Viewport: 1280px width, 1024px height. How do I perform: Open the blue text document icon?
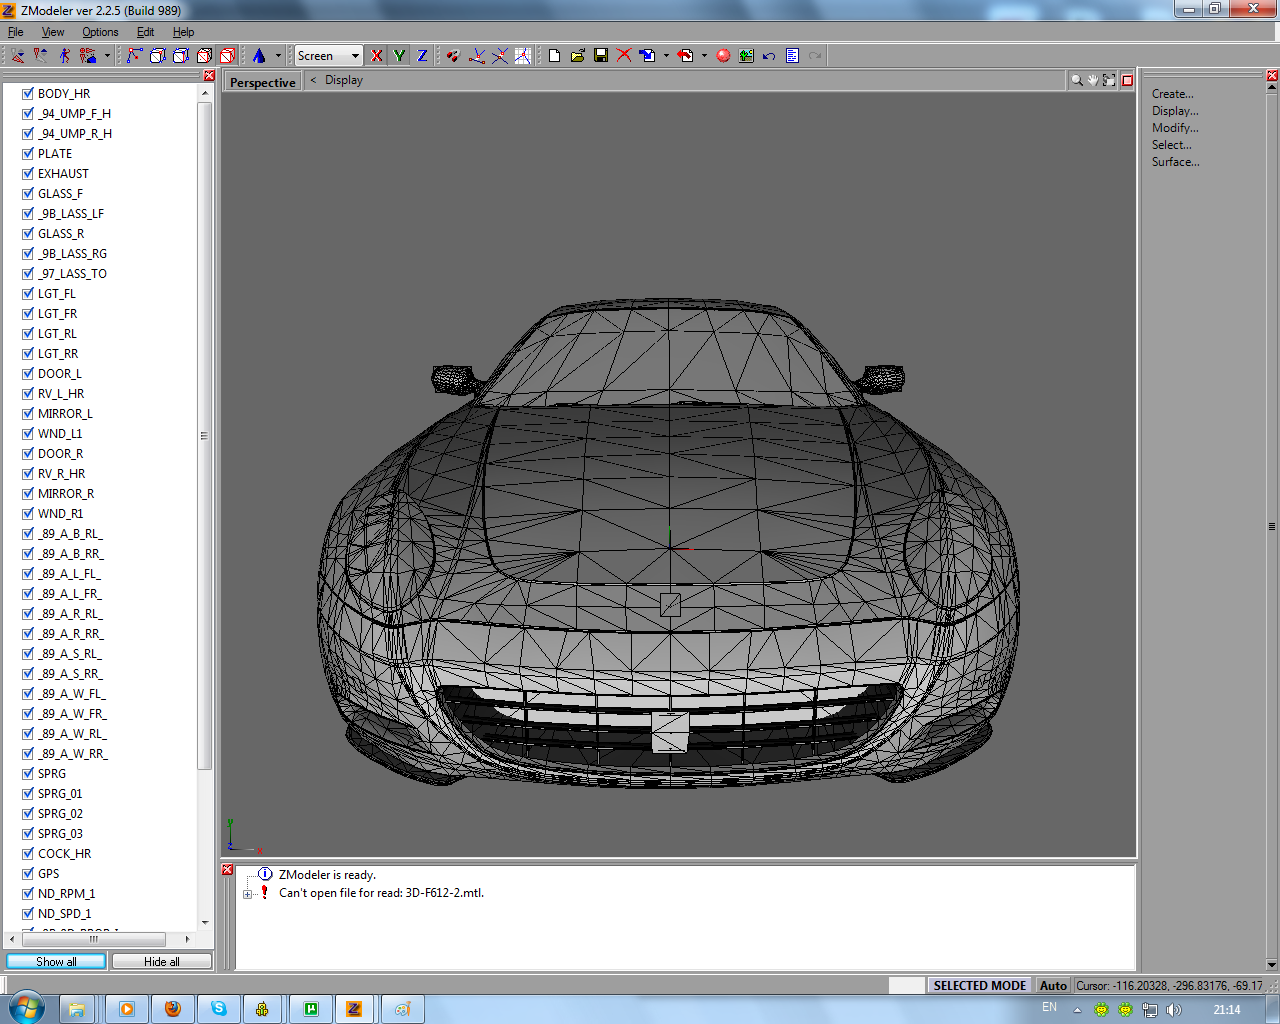tap(792, 56)
